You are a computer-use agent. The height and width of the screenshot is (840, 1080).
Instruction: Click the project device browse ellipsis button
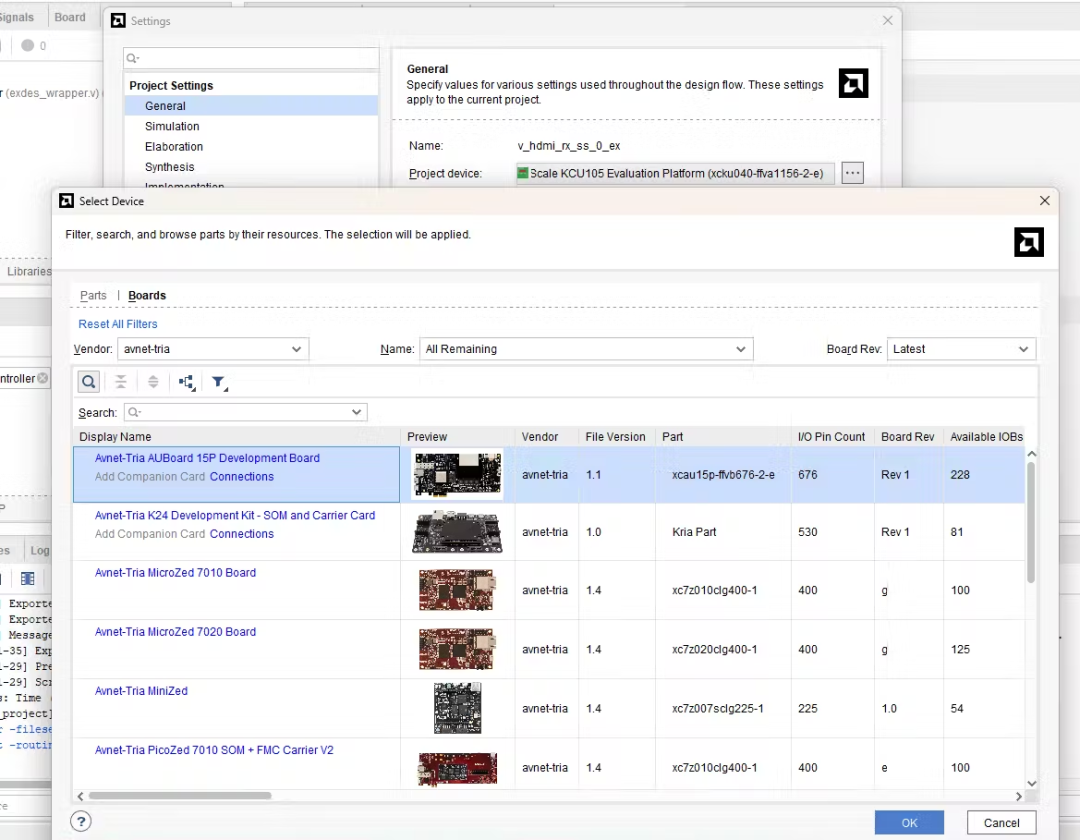[x=852, y=173]
